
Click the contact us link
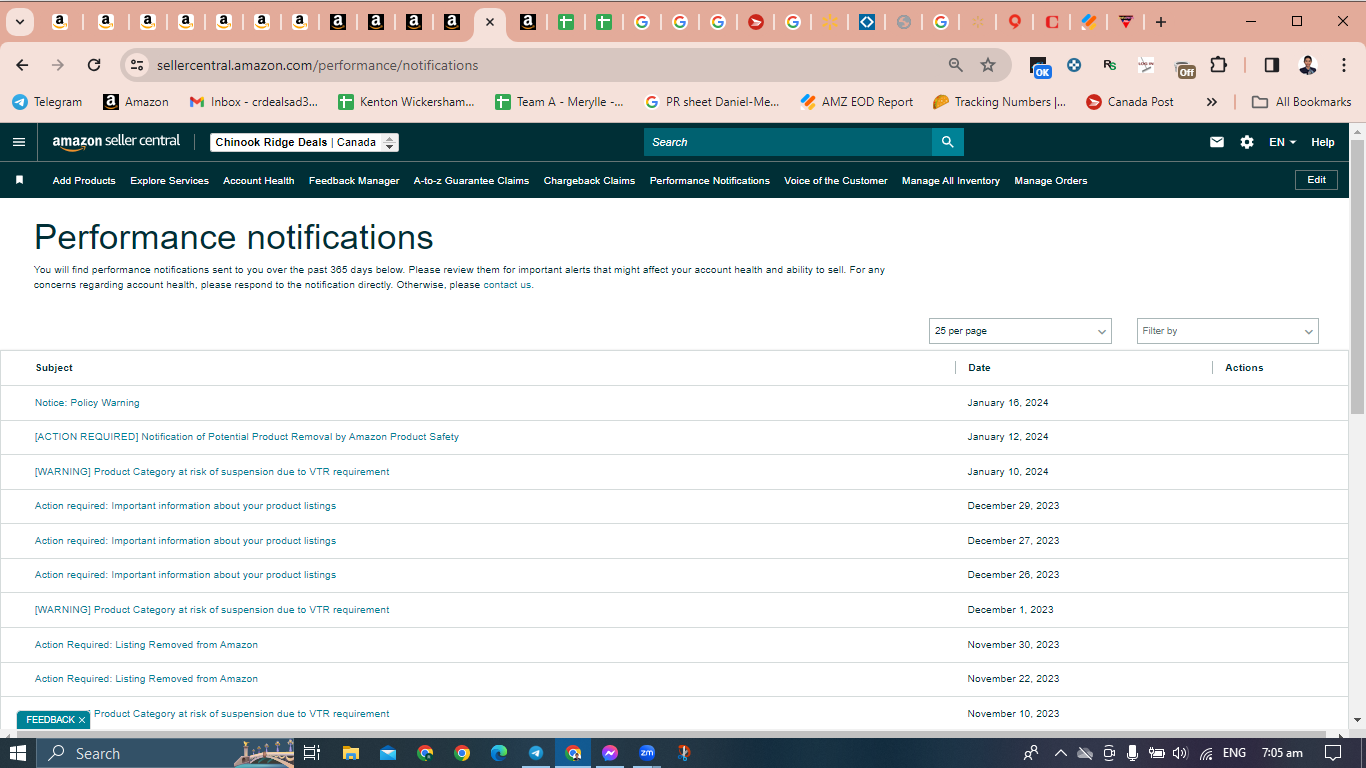pyautogui.click(x=507, y=285)
